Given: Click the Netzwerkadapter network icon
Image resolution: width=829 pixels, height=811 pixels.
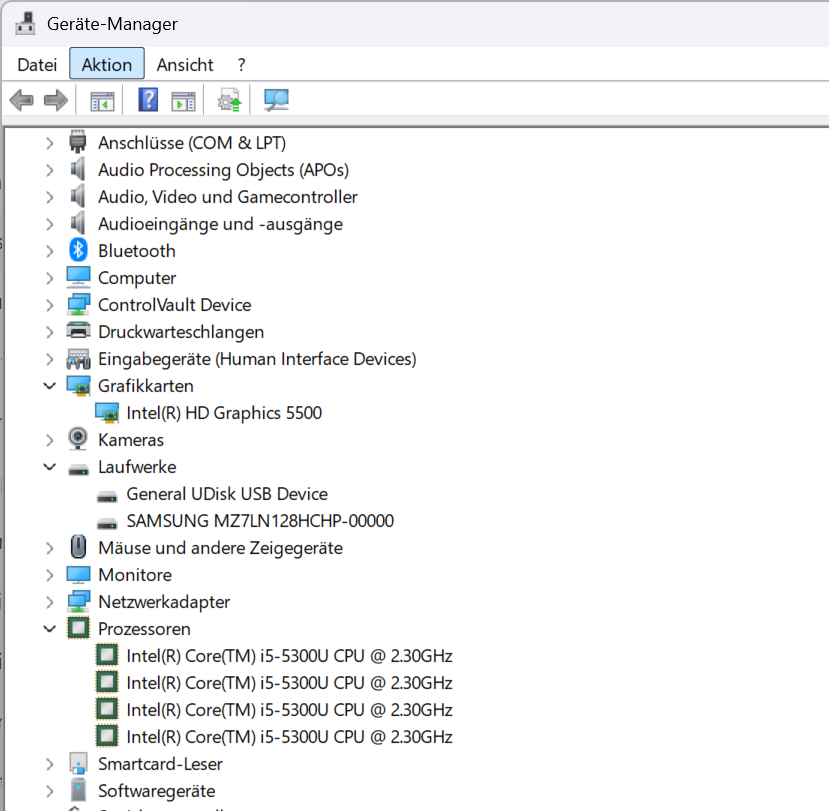Looking at the screenshot, I should (x=78, y=601).
